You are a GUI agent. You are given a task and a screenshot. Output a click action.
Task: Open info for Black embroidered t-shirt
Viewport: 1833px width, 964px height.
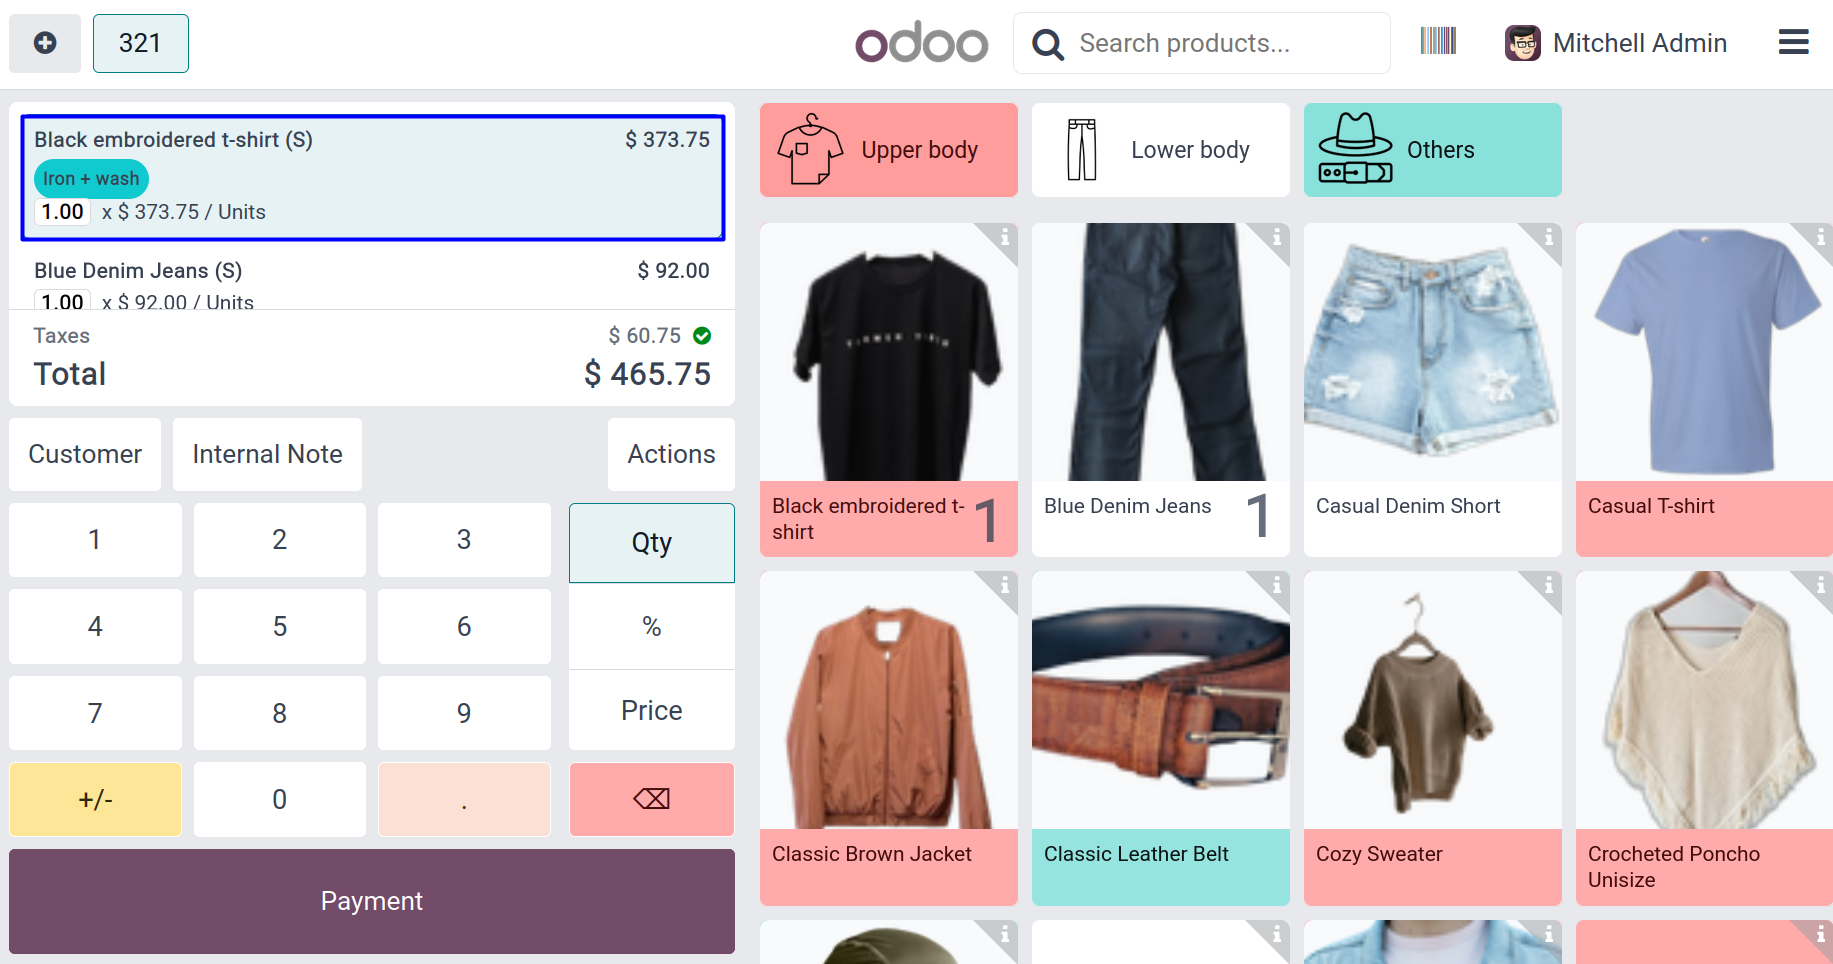tap(1004, 238)
